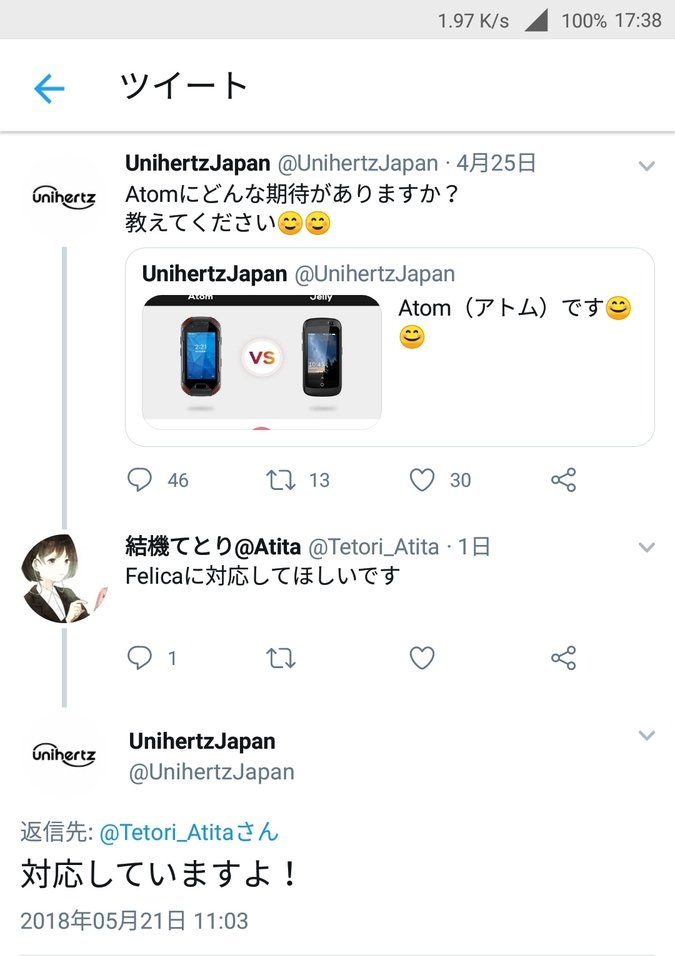Like the Felica request tweet

(422, 658)
